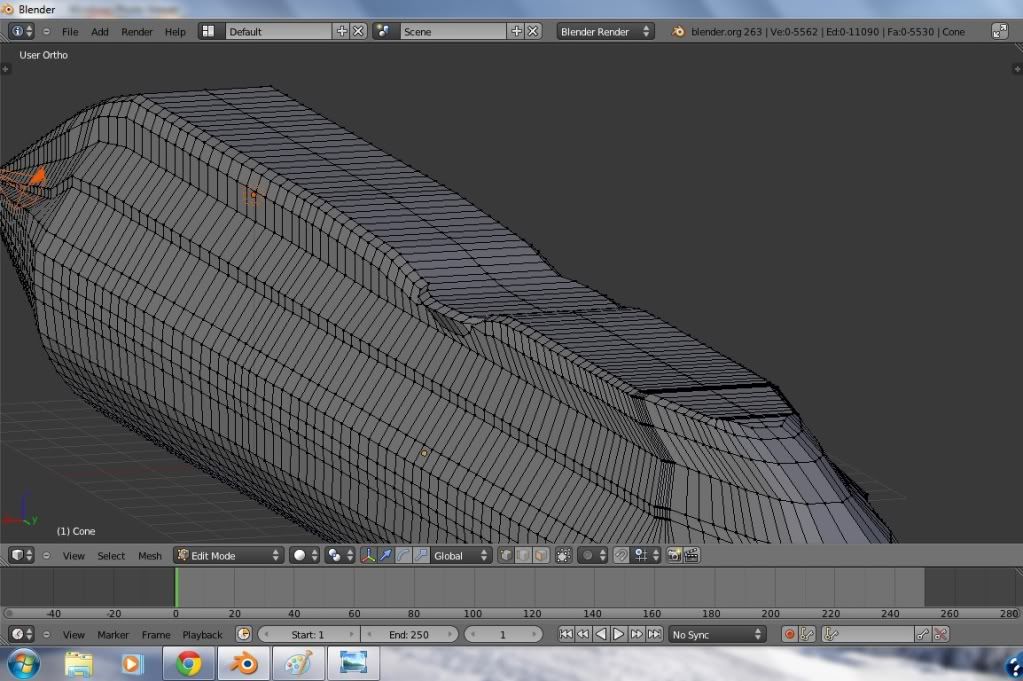Expand the properties region with right plus
Viewport: 1023px width, 681px height.
(x=1017, y=68)
